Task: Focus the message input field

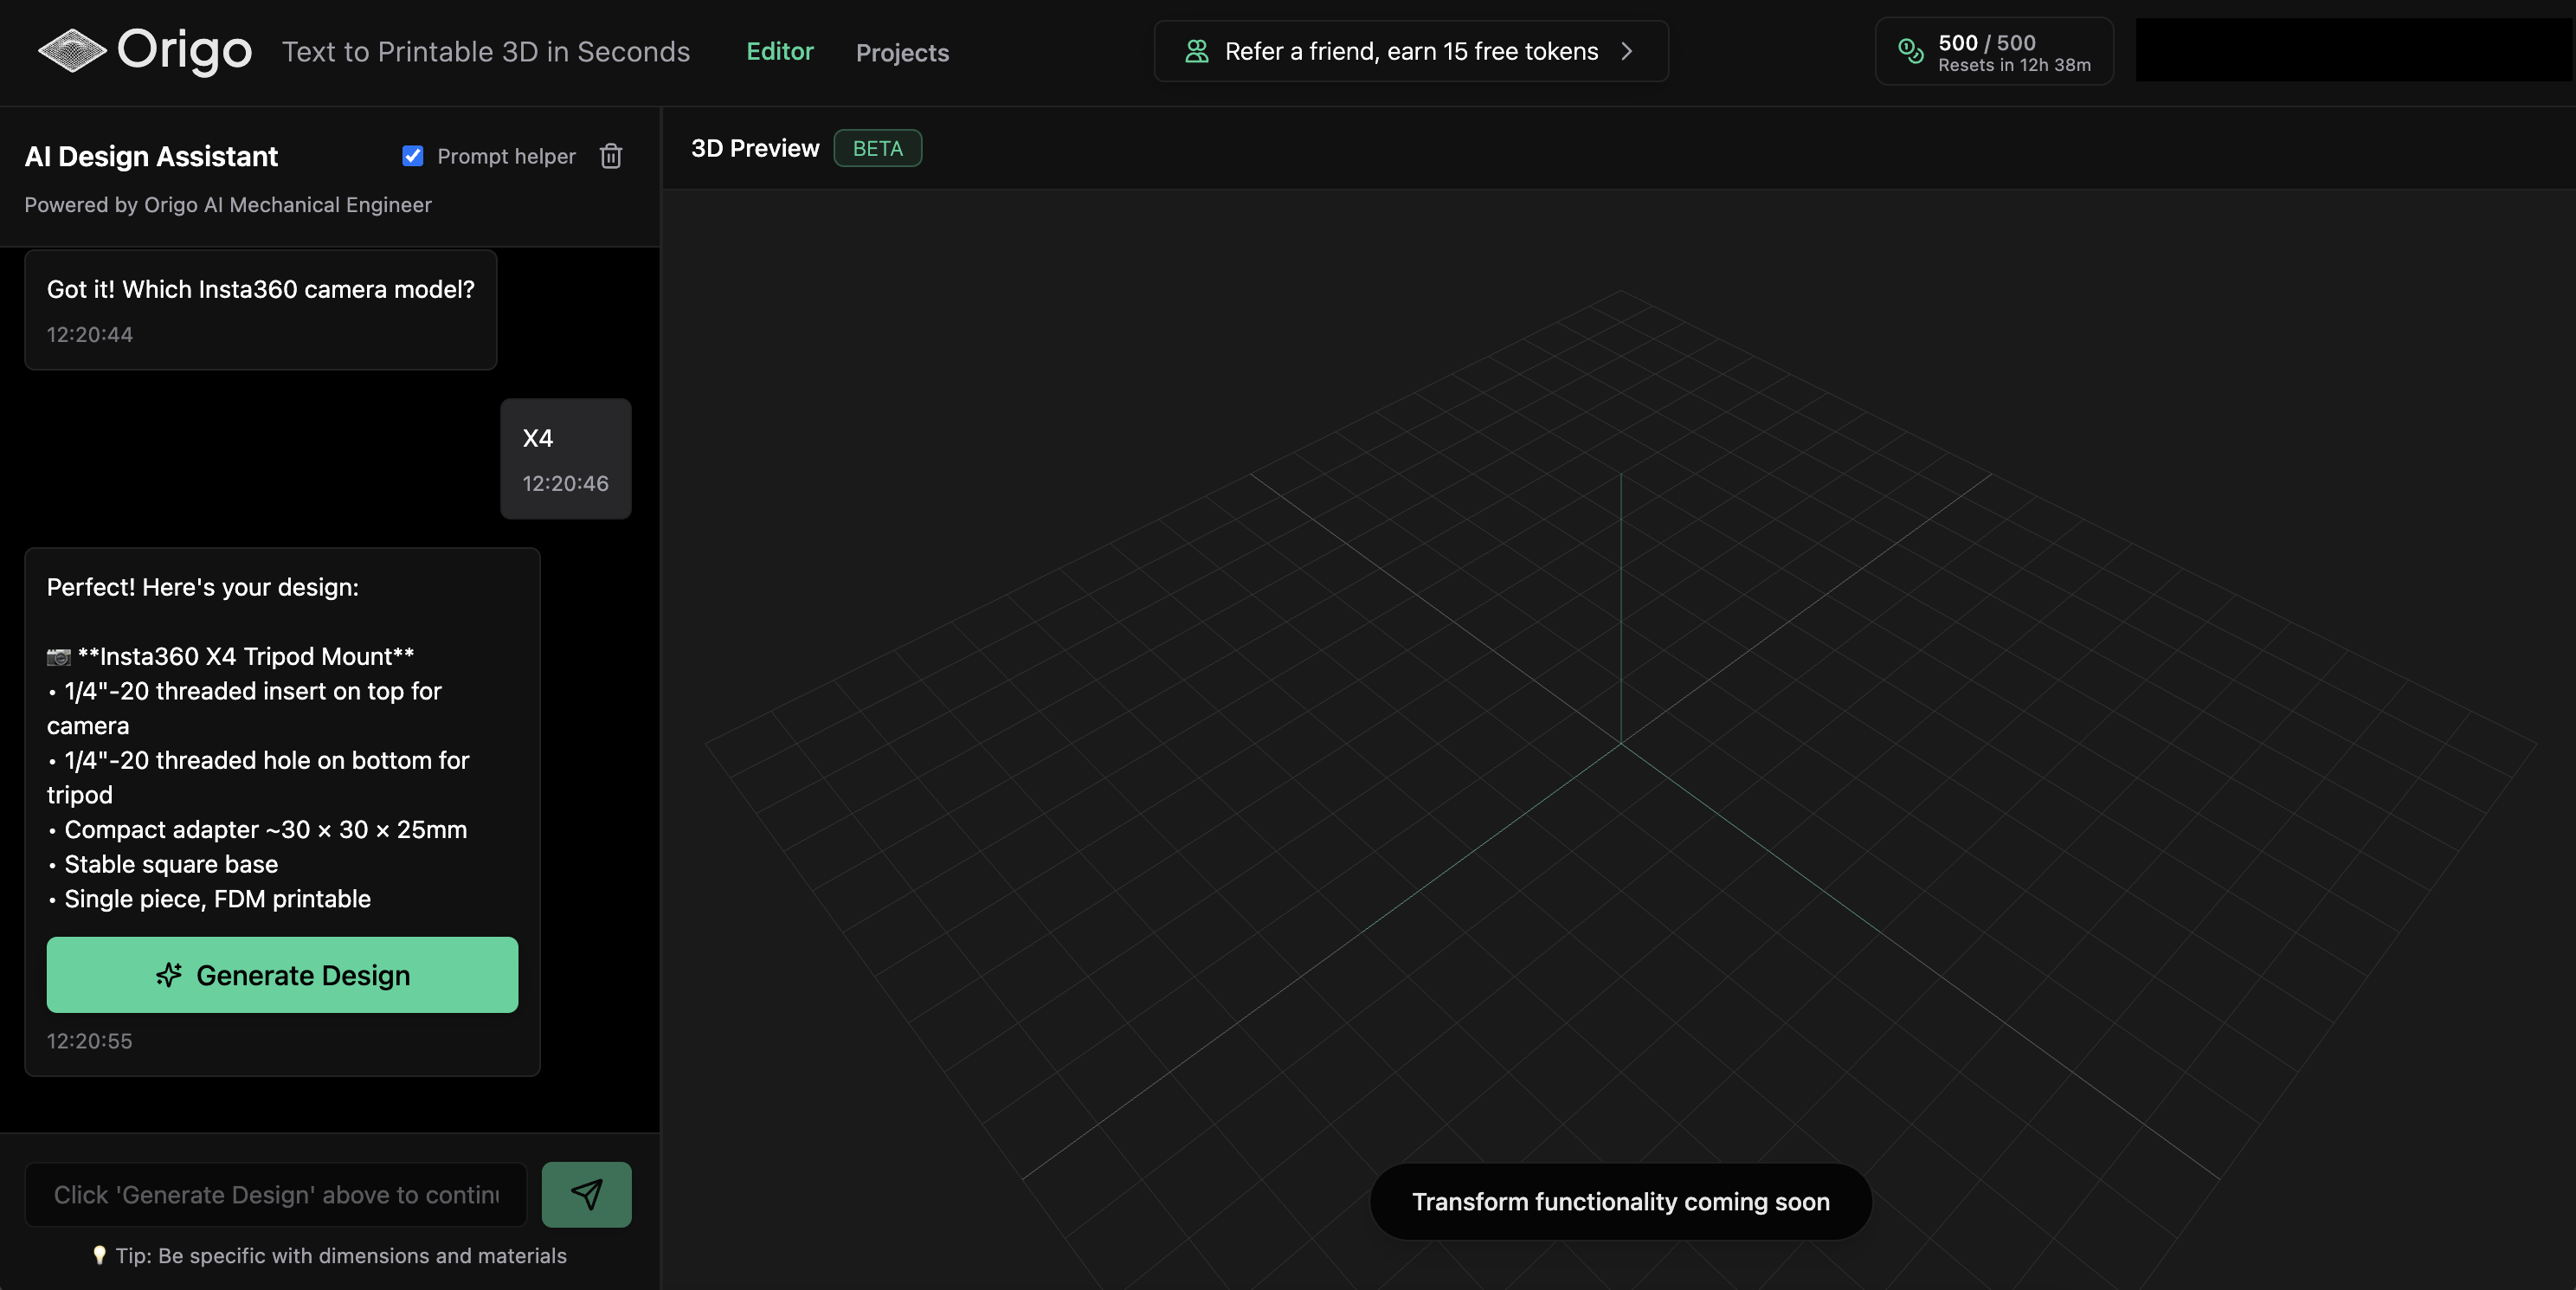Action: click(x=275, y=1193)
